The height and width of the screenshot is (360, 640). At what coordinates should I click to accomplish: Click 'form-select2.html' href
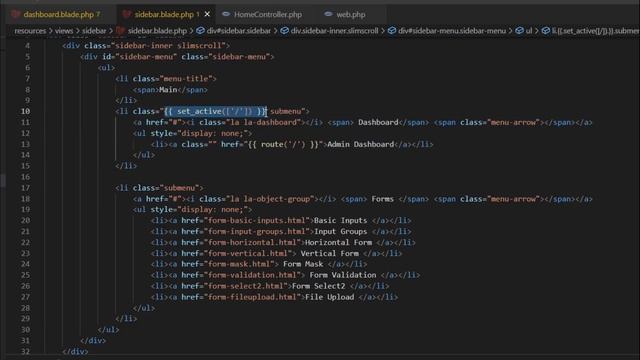click(x=247, y=287)
